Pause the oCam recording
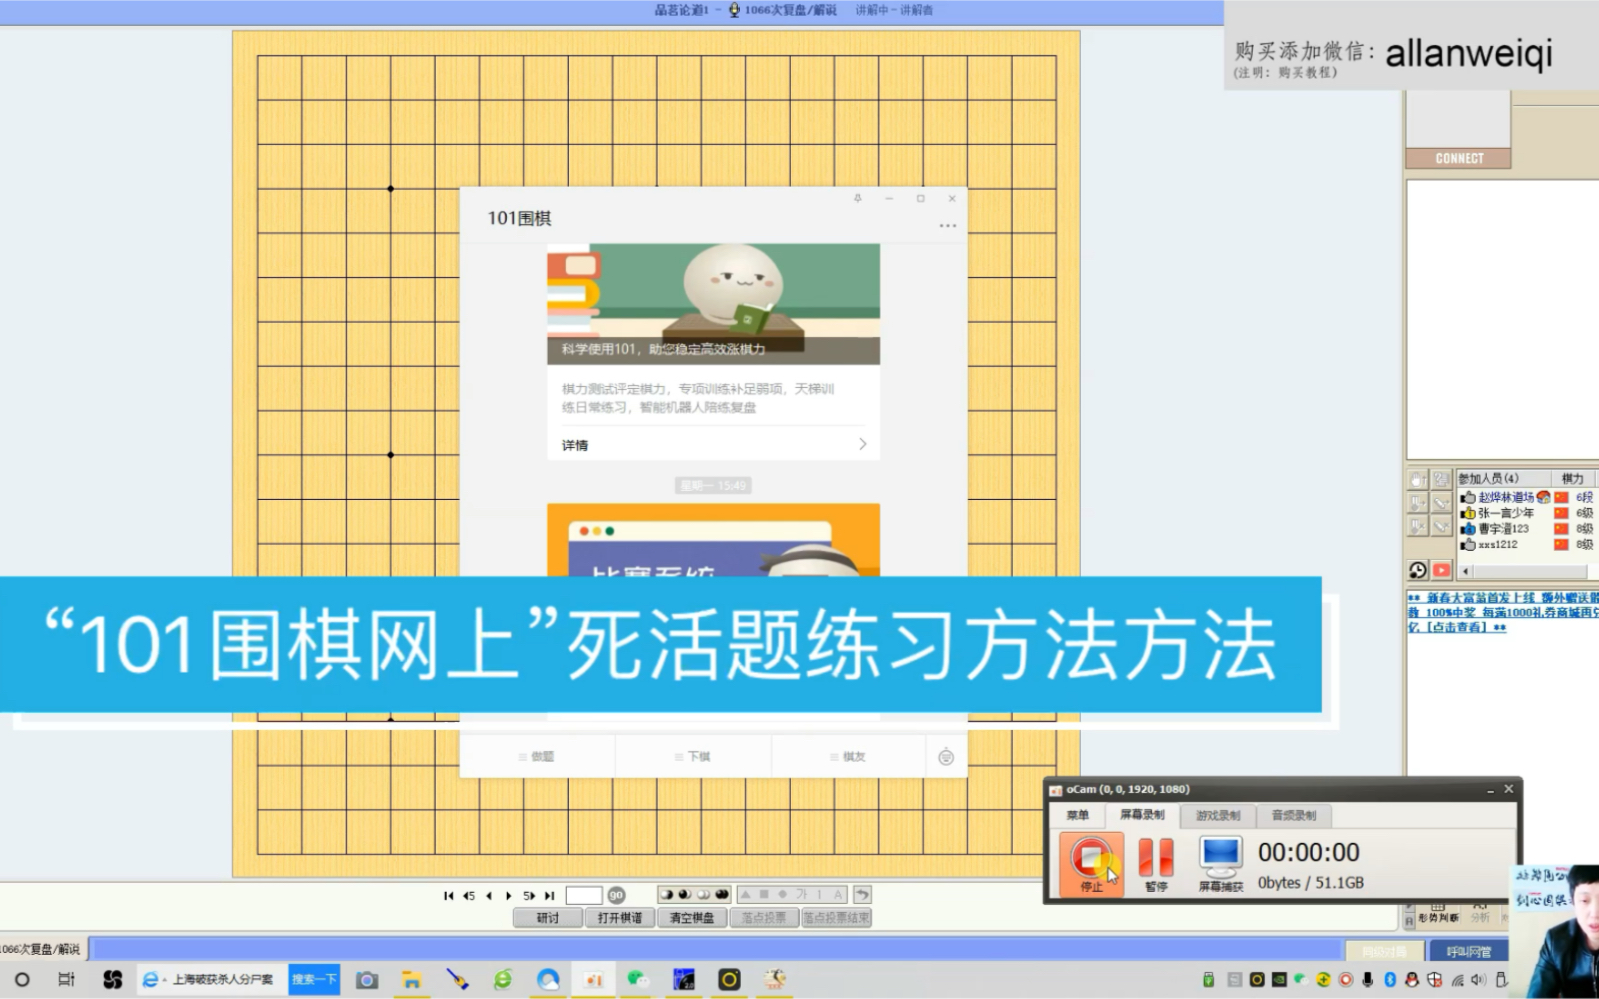 click(x=1155, y=862)
